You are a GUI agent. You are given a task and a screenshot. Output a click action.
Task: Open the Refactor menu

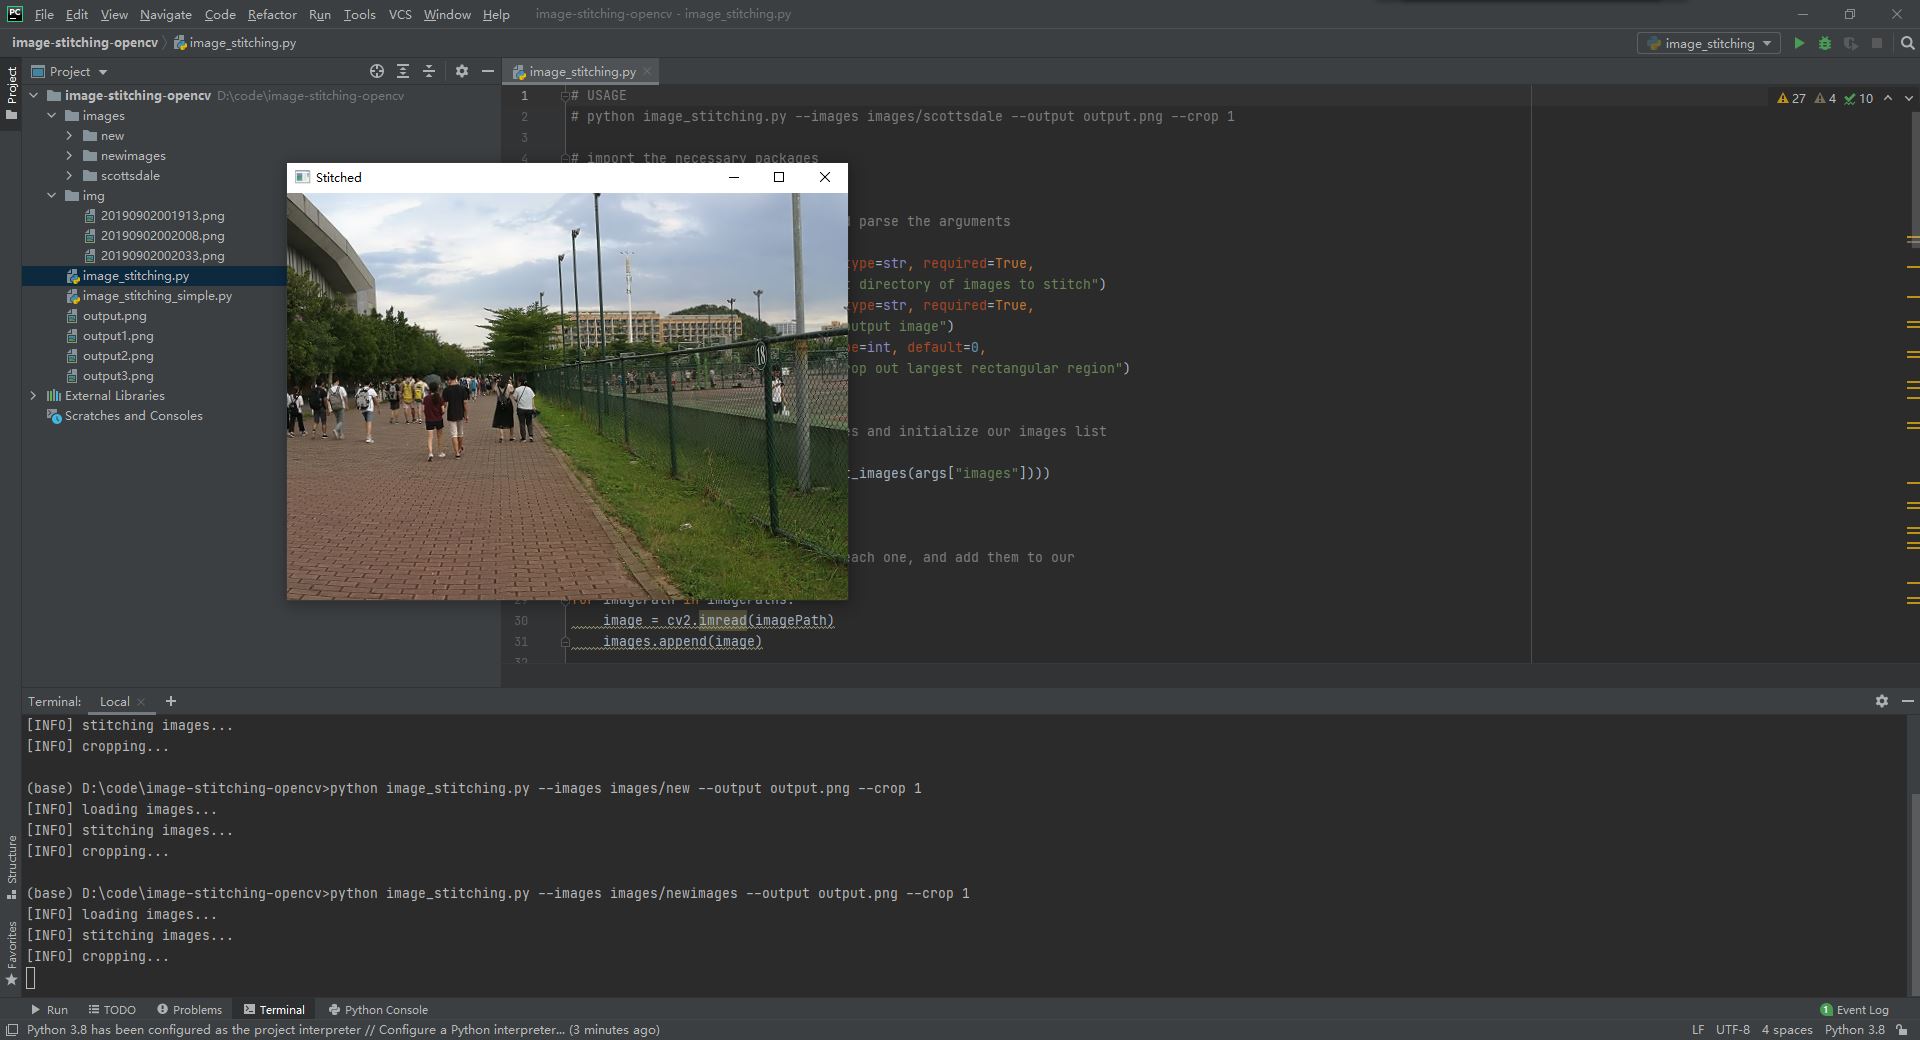coord(272,14)
